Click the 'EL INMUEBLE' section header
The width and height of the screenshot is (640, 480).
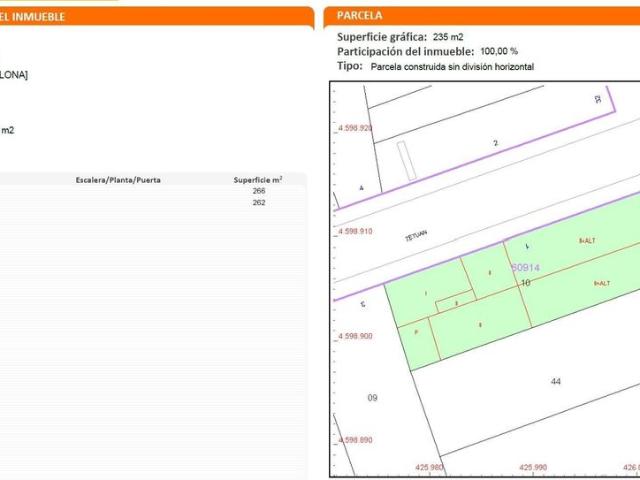click(32, 17)
